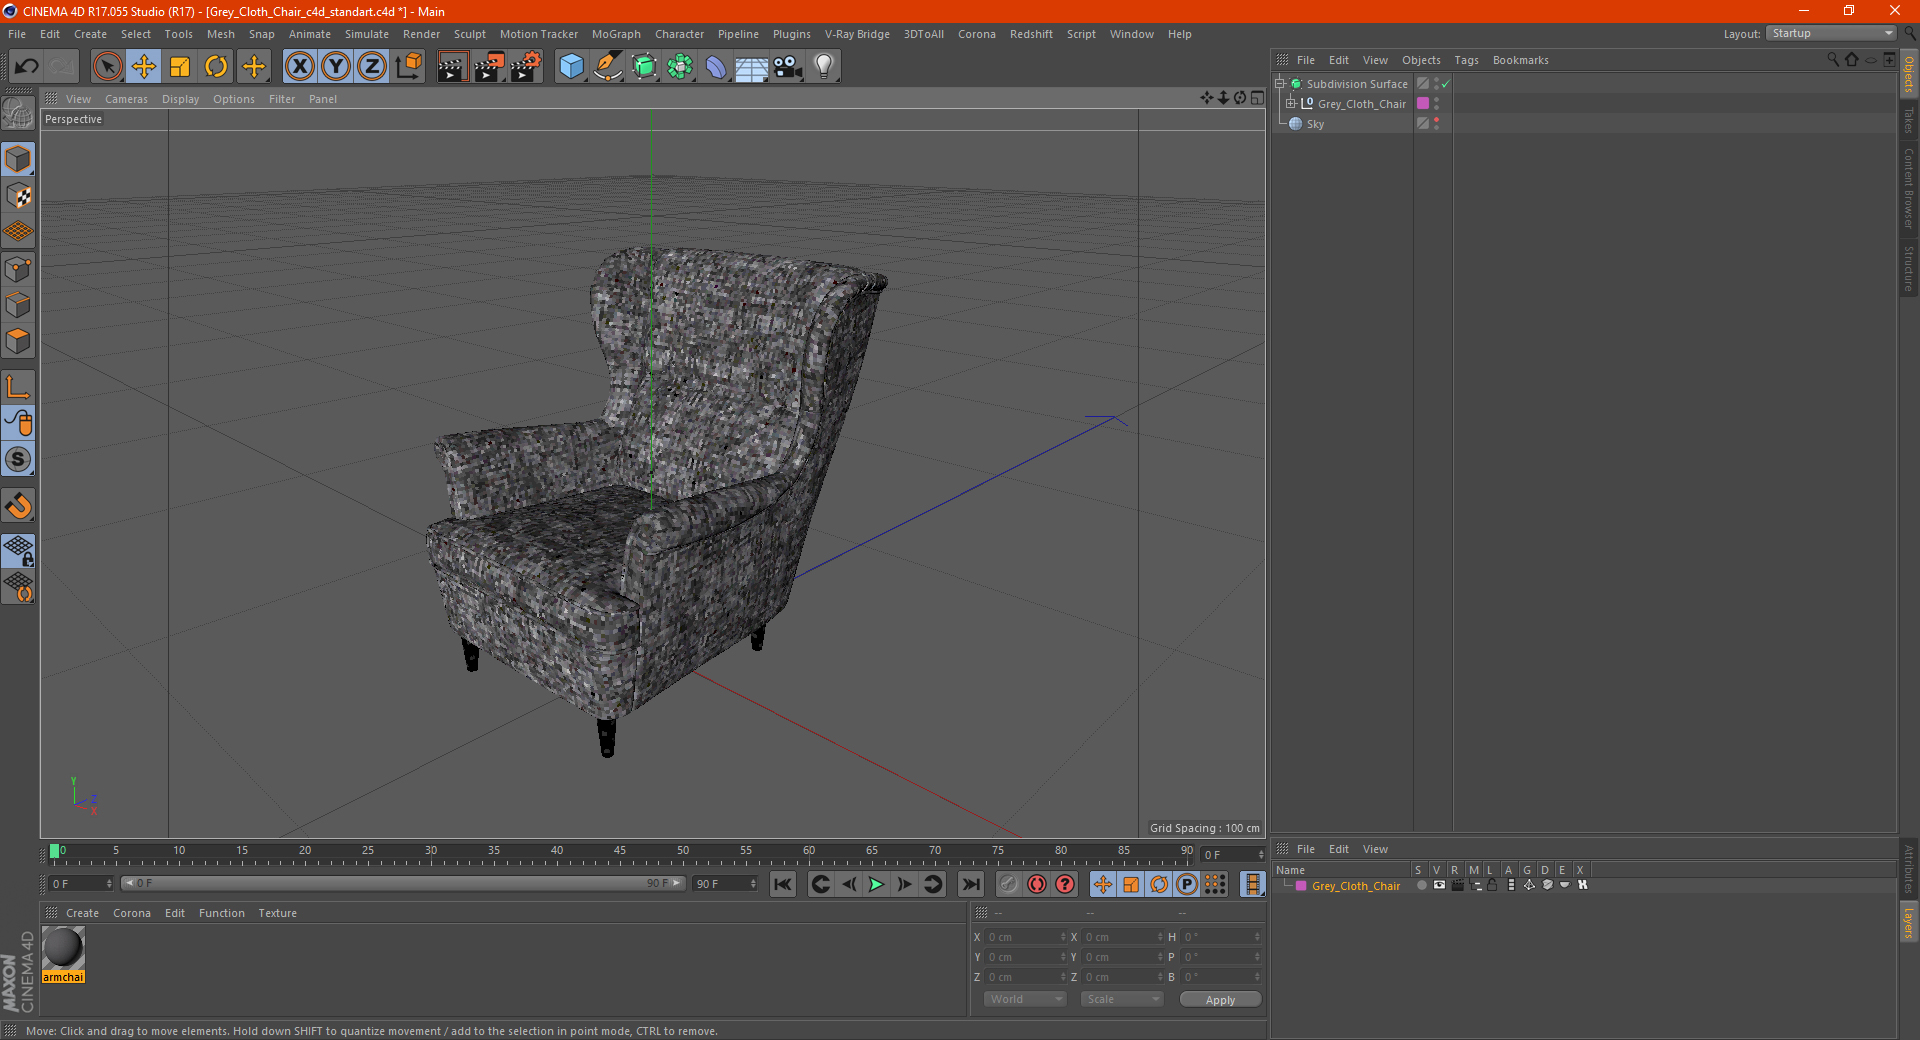Open the MoGraph menu

coord(616,34)
